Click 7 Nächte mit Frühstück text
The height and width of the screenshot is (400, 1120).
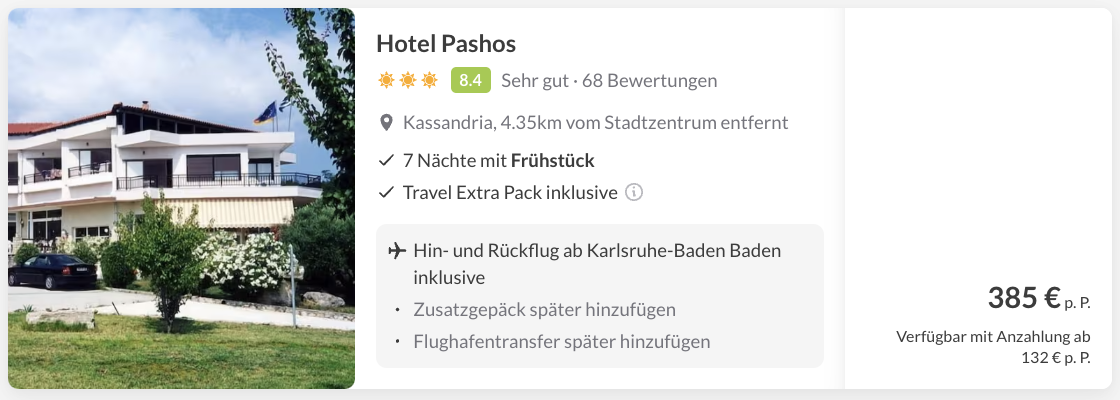[x=499, y=161]
